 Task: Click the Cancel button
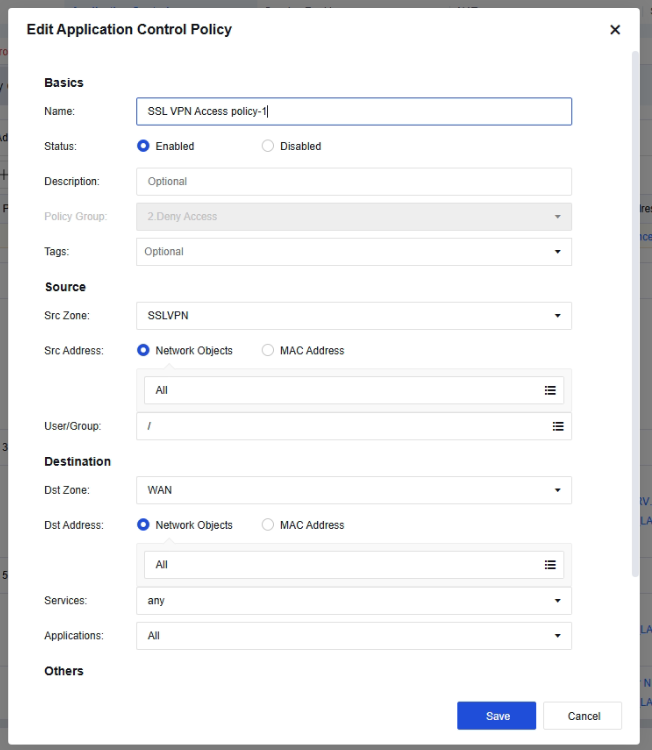click(583, 716)
